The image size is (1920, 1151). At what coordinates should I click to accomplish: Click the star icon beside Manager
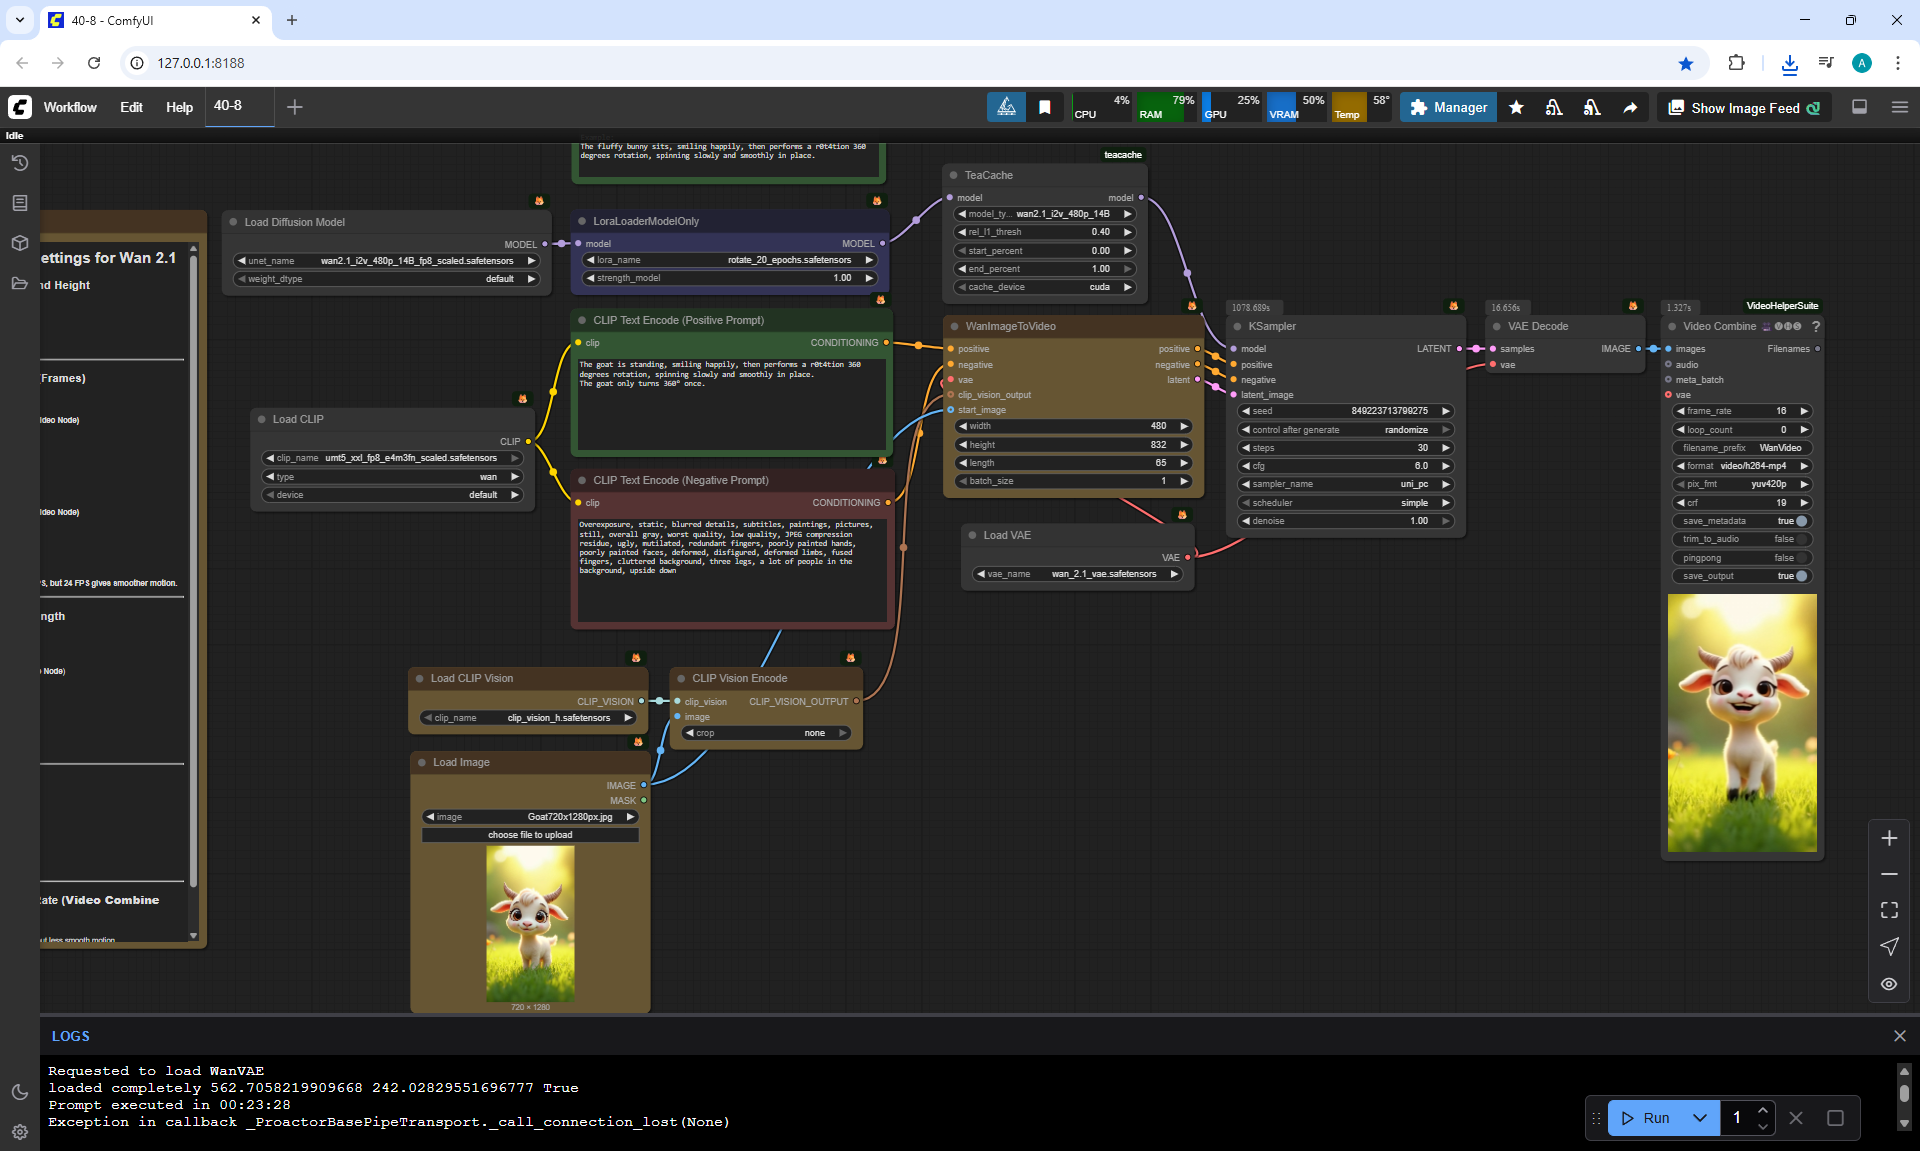pyautogui.click(x=1516, y=107)
